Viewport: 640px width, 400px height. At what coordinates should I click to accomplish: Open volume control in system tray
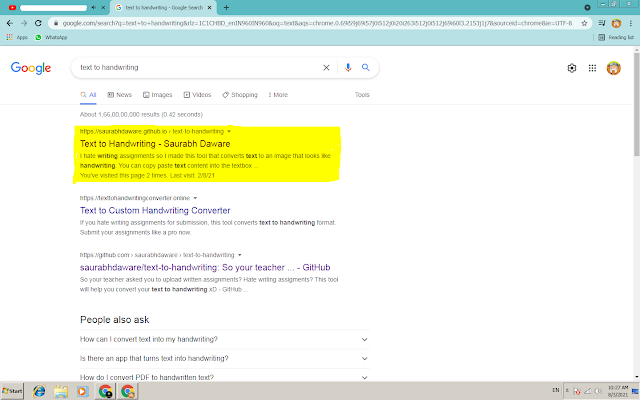coord(598,391)
